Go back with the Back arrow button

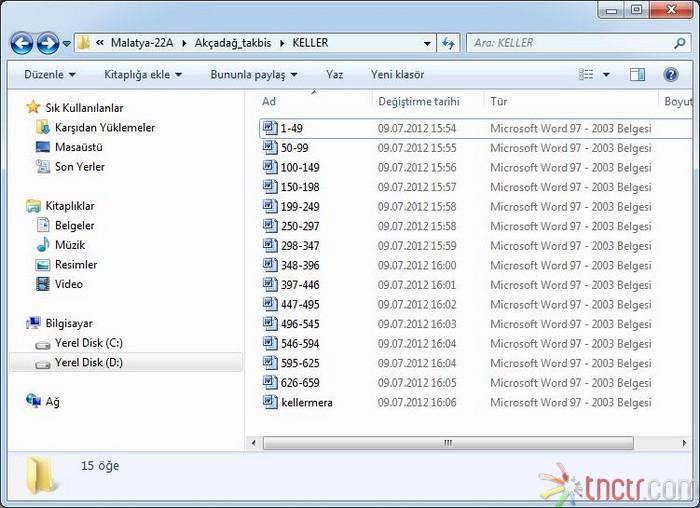(21, 43)
